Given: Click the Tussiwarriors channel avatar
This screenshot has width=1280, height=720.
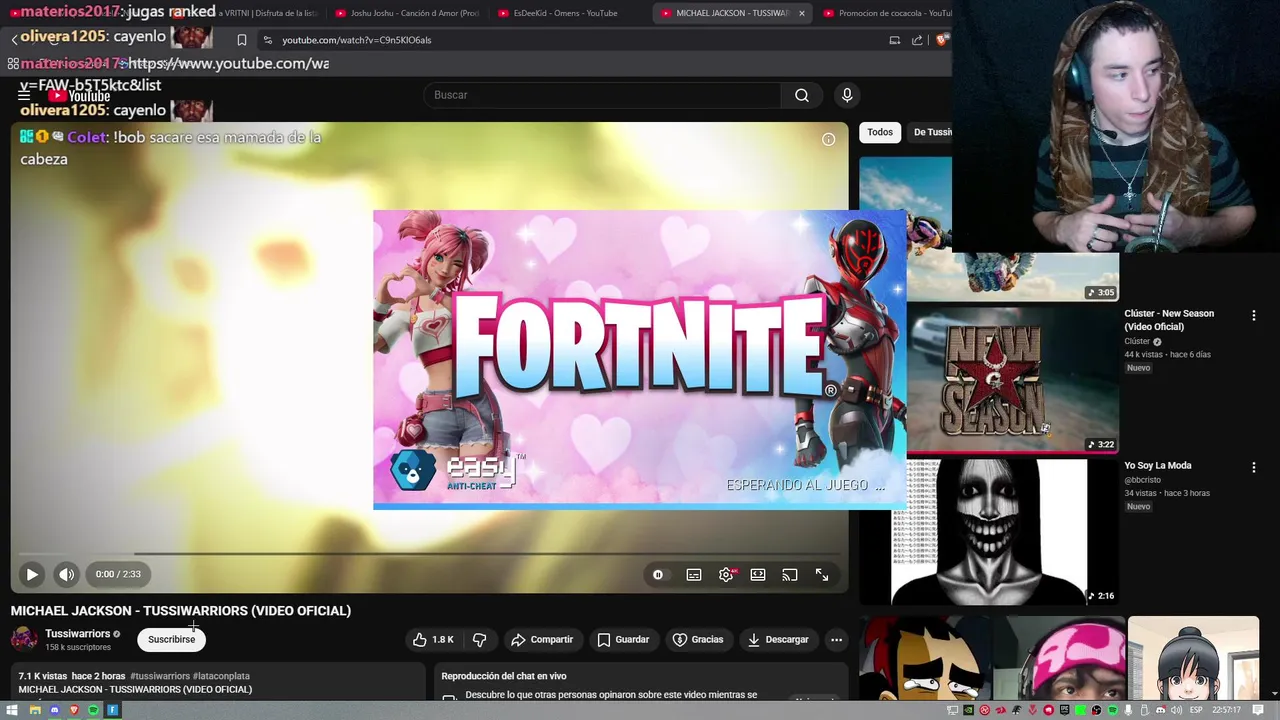Looking at the screenshot, I should (24, 639).
